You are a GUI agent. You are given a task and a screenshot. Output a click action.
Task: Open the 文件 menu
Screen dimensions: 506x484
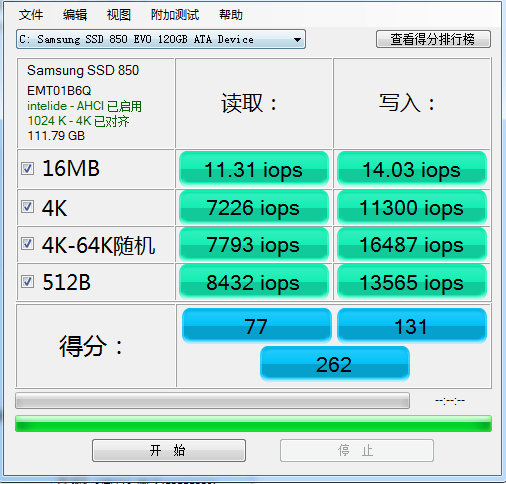tap(31, 15)
